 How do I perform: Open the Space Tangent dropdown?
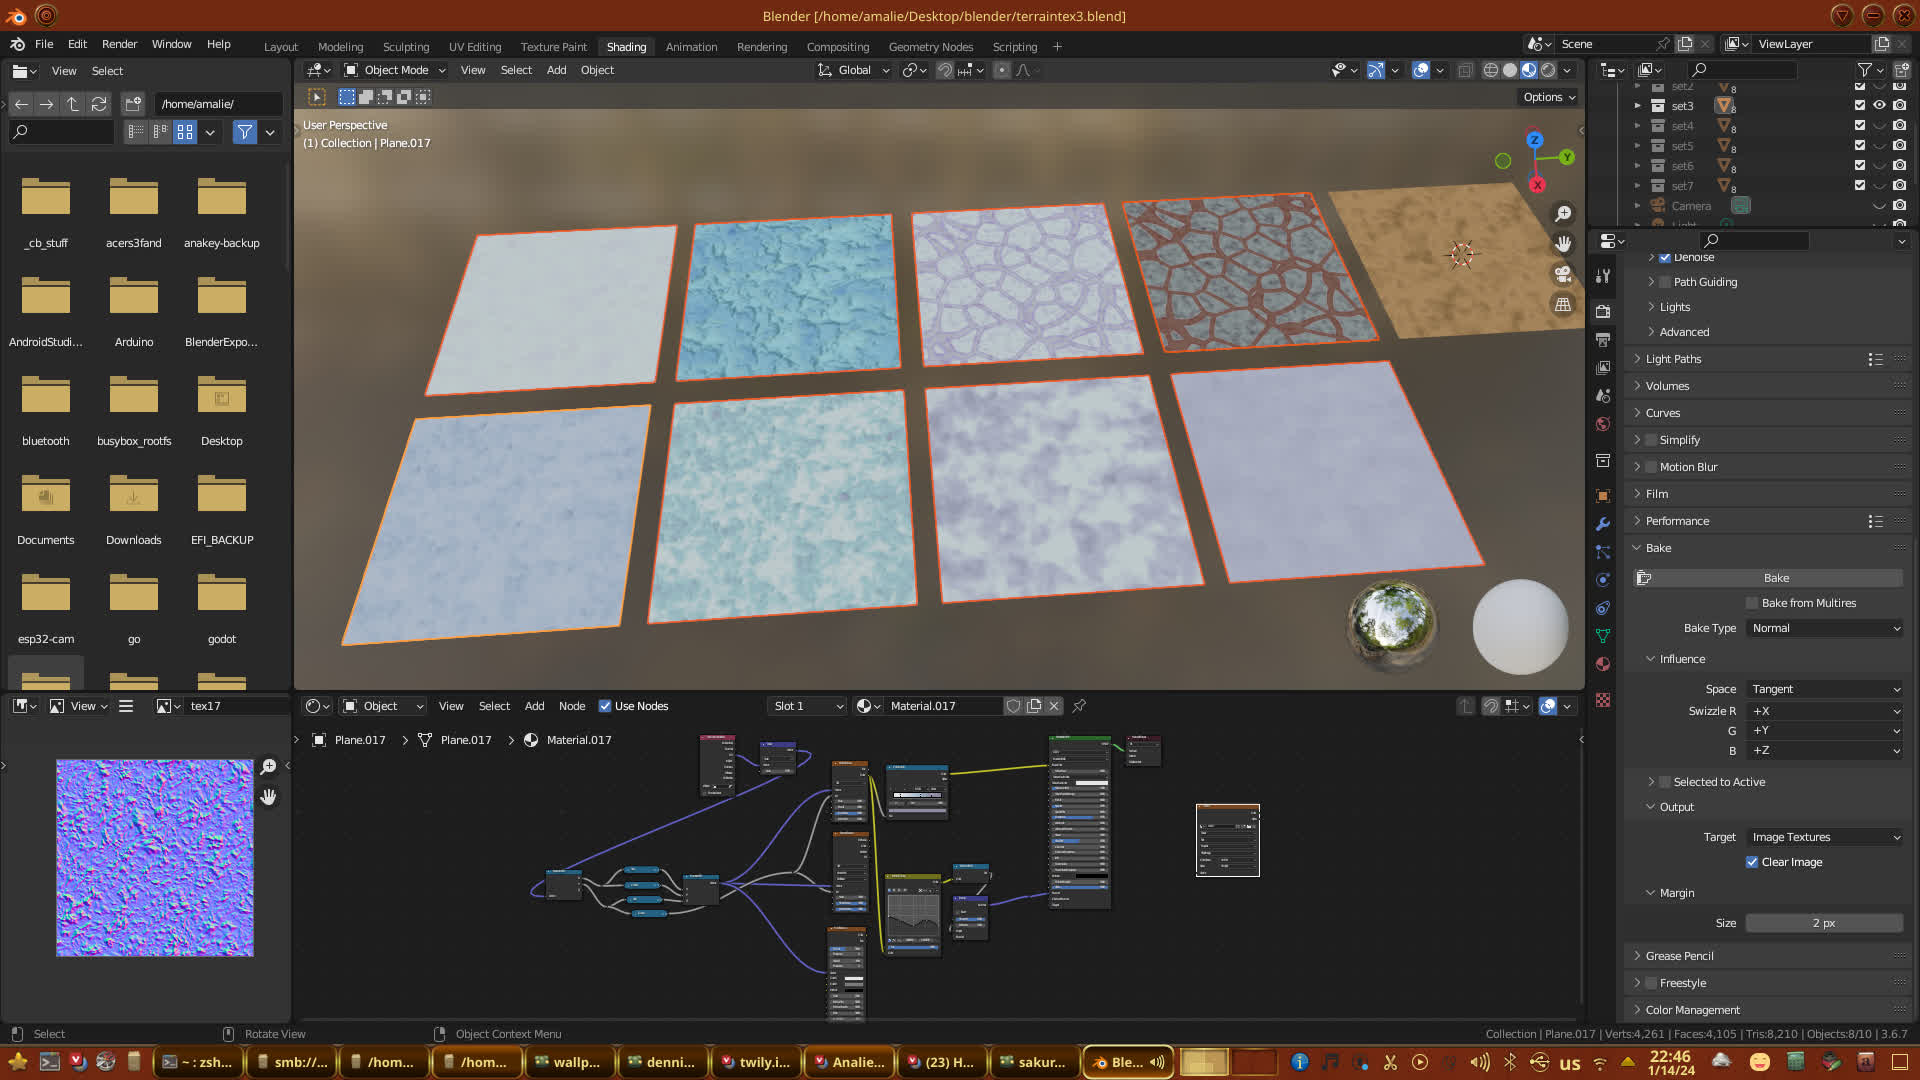coord(1825,689)
